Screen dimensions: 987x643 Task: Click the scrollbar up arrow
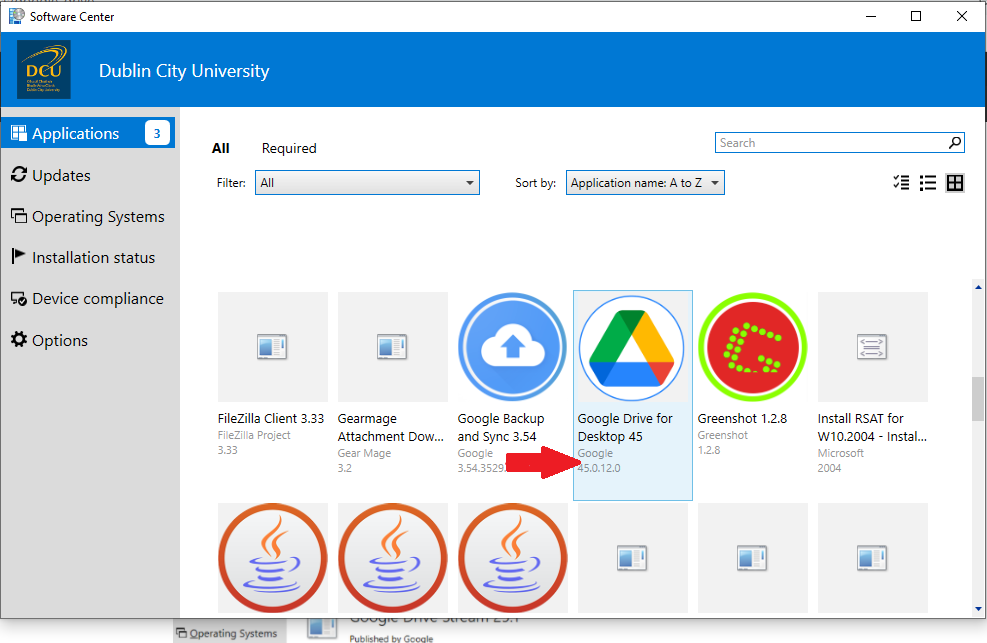pos(978,287)
